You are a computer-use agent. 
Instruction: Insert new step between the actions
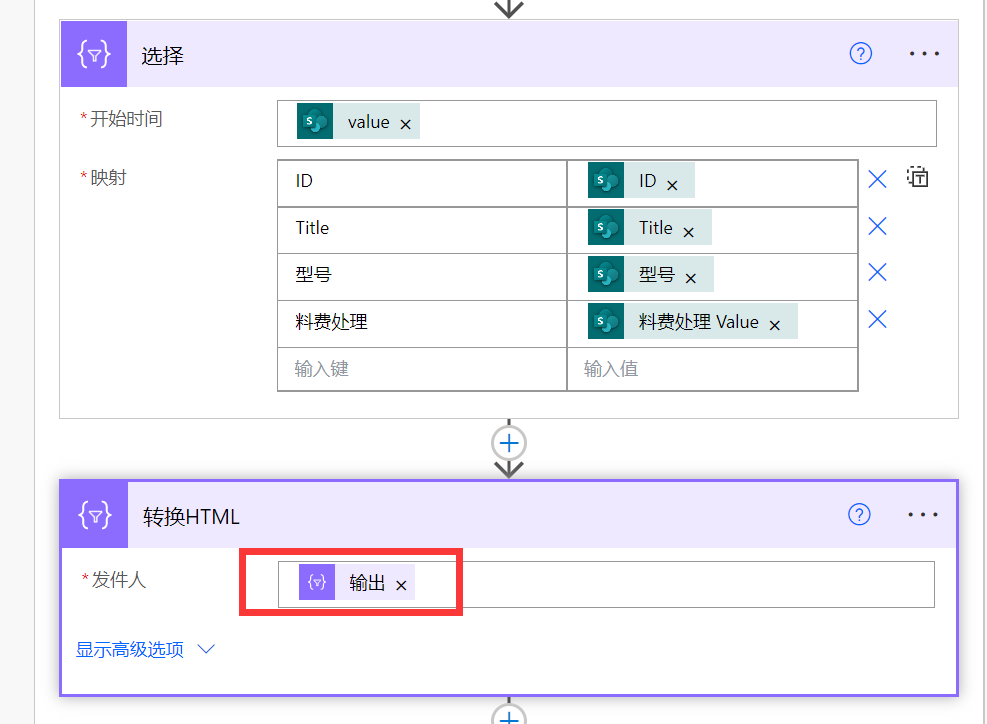(x=510, y=442)
